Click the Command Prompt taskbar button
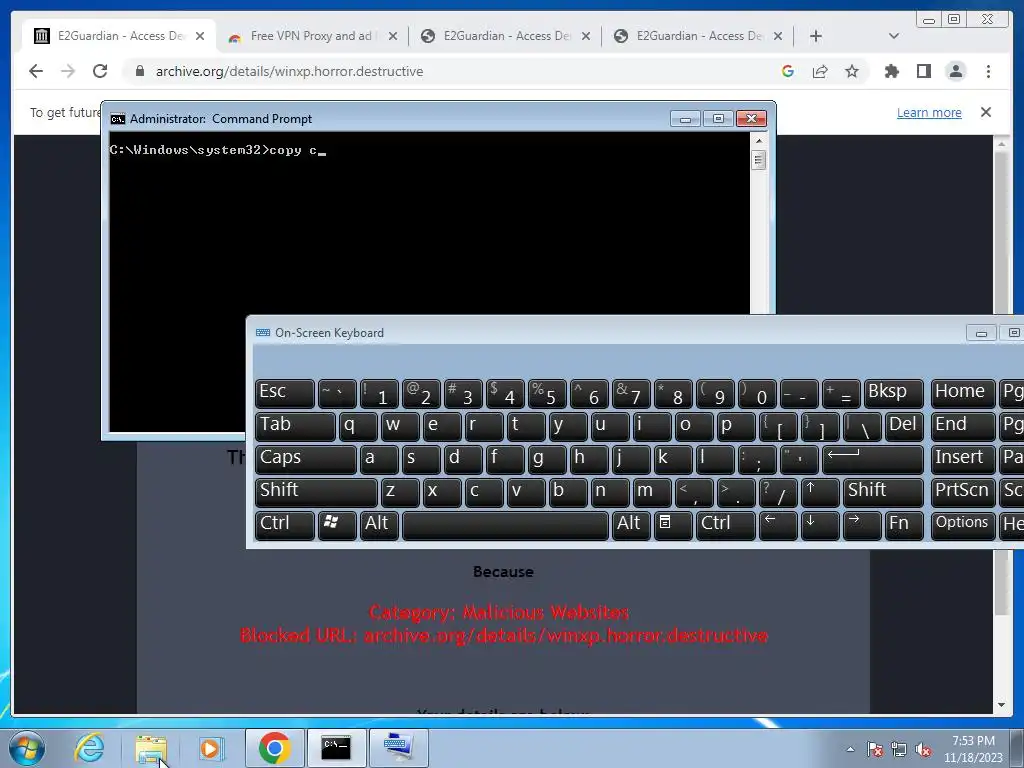The height and width of the screenshot is (768, 1024). pos(336,748)
